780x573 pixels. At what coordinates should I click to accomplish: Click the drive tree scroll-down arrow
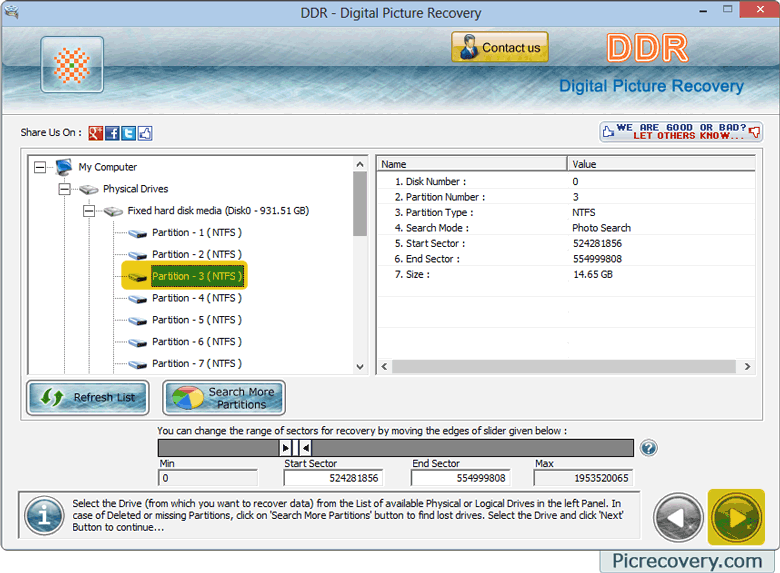pyautogui.click(x=360, y=367)
